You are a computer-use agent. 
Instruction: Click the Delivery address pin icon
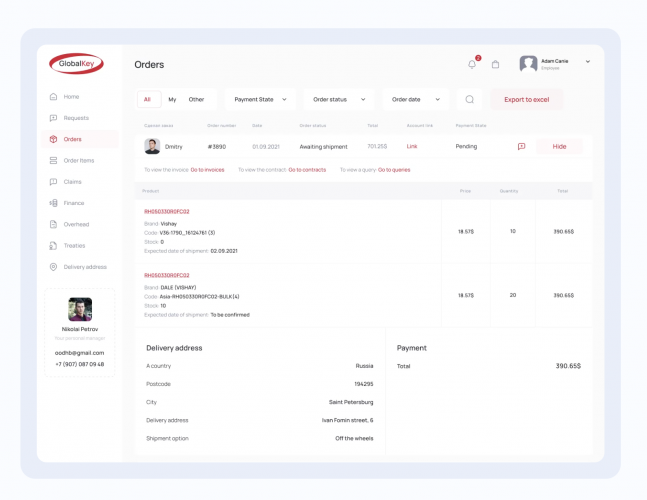53,267
